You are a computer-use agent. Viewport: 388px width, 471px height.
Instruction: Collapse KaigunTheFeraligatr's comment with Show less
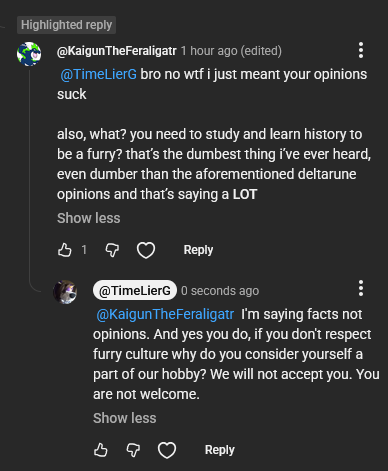(x=89, y=218)
